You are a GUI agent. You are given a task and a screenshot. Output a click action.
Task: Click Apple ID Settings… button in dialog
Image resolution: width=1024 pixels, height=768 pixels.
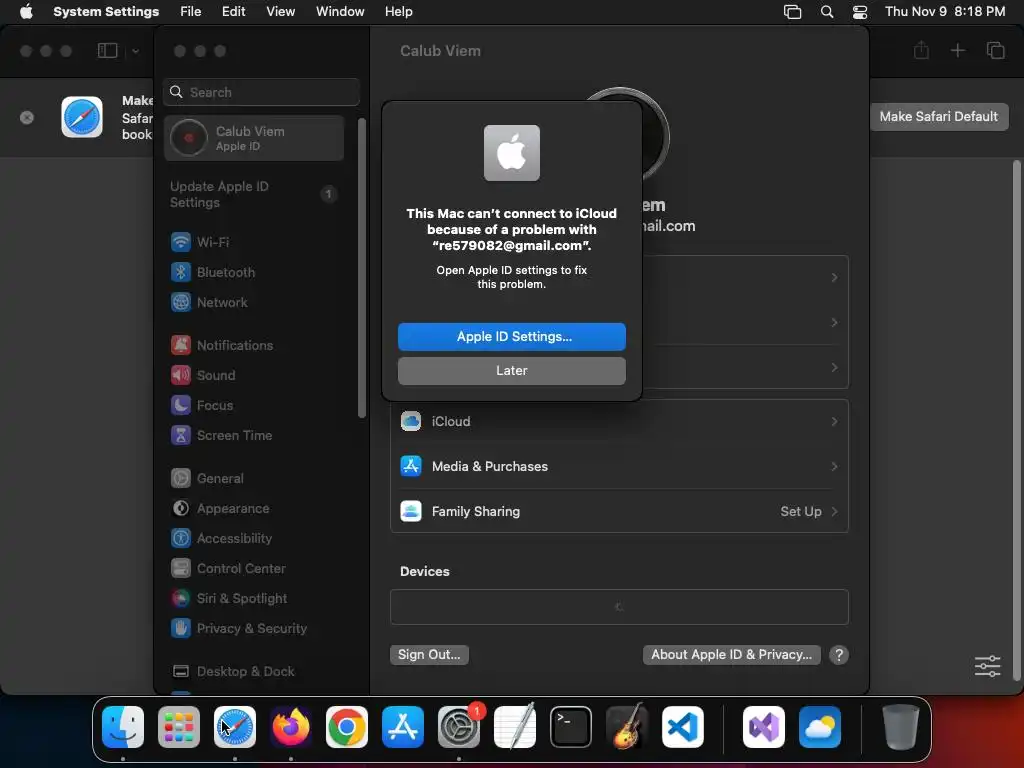512,337
